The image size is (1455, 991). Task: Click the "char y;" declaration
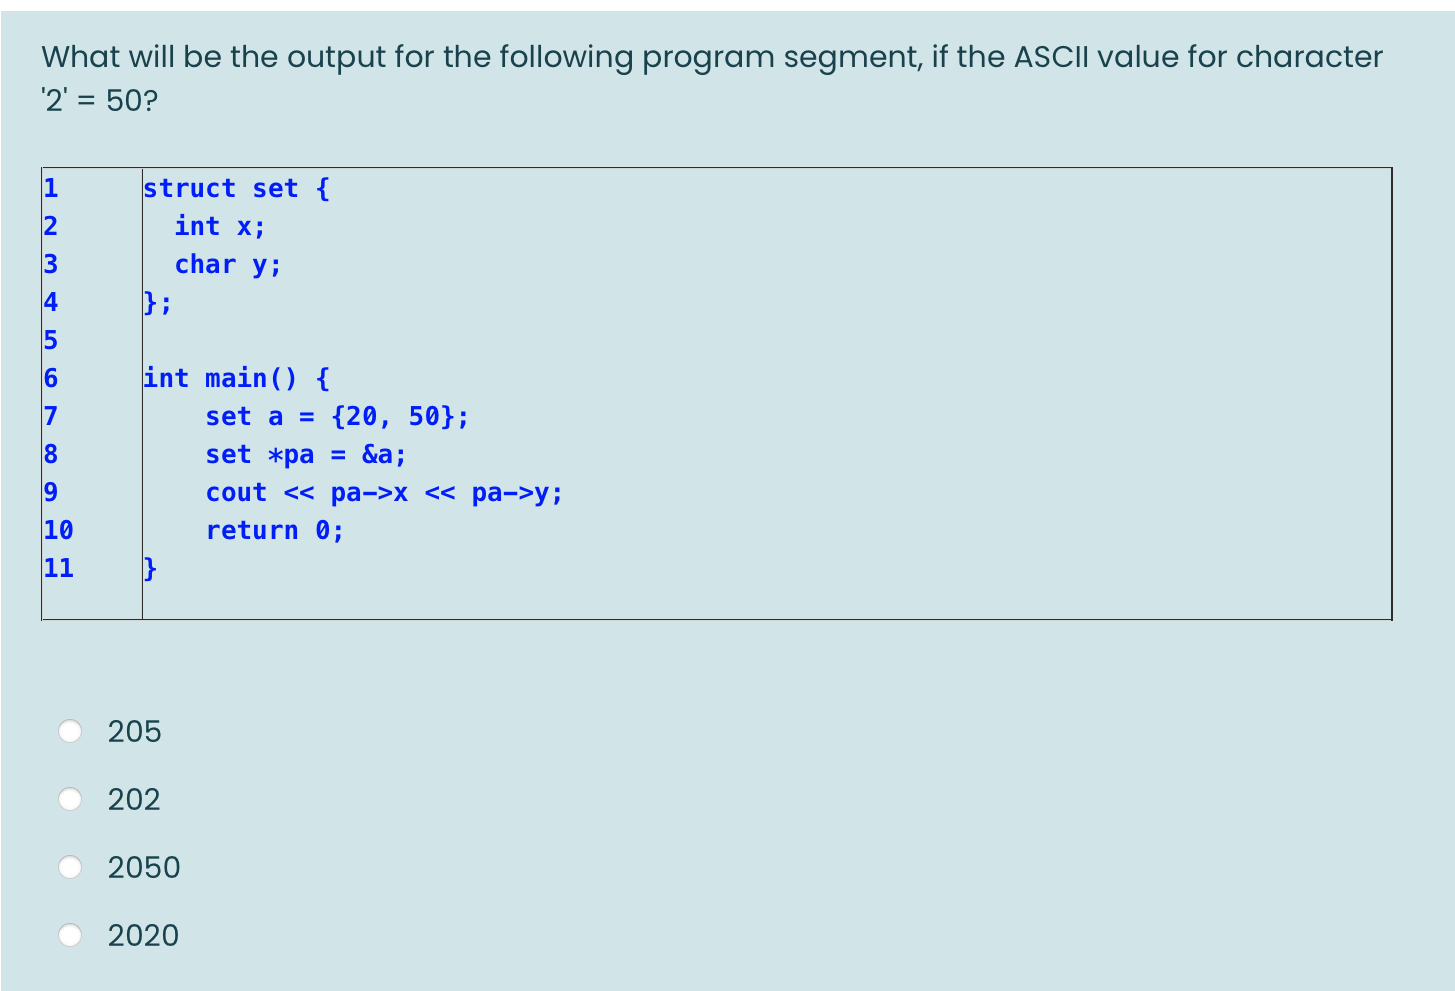[227, 264]
